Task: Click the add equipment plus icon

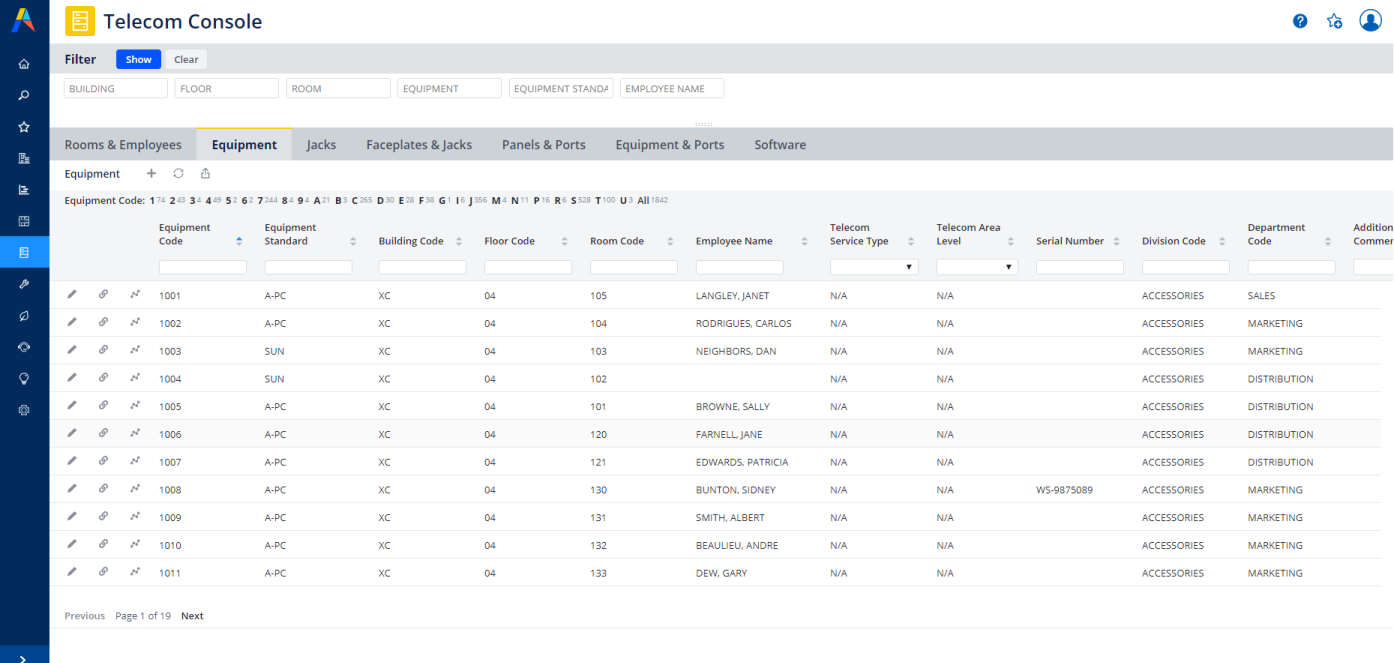Action: (151, 173)
